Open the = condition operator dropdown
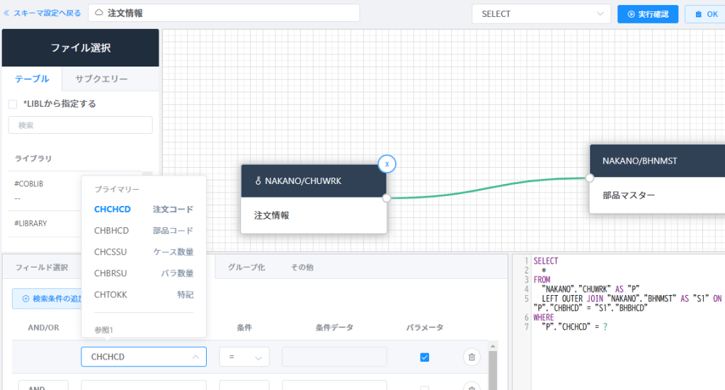The height and width of the screenshot is (390, 725). [244, 357]
